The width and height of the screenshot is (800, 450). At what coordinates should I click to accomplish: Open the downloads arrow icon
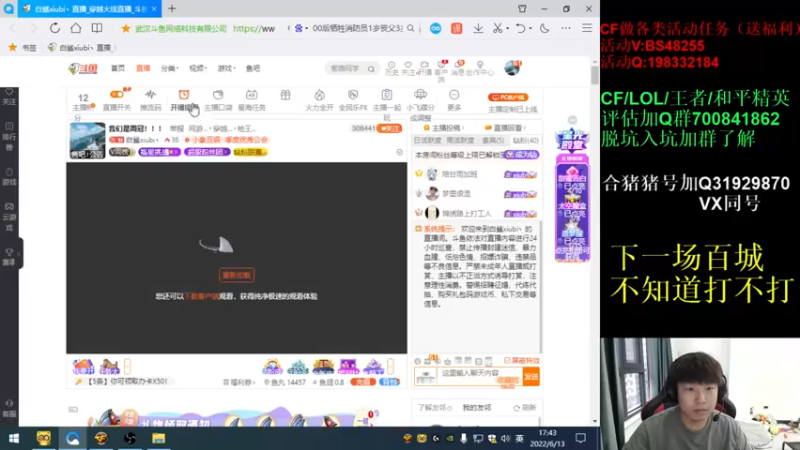coord(478,29)
